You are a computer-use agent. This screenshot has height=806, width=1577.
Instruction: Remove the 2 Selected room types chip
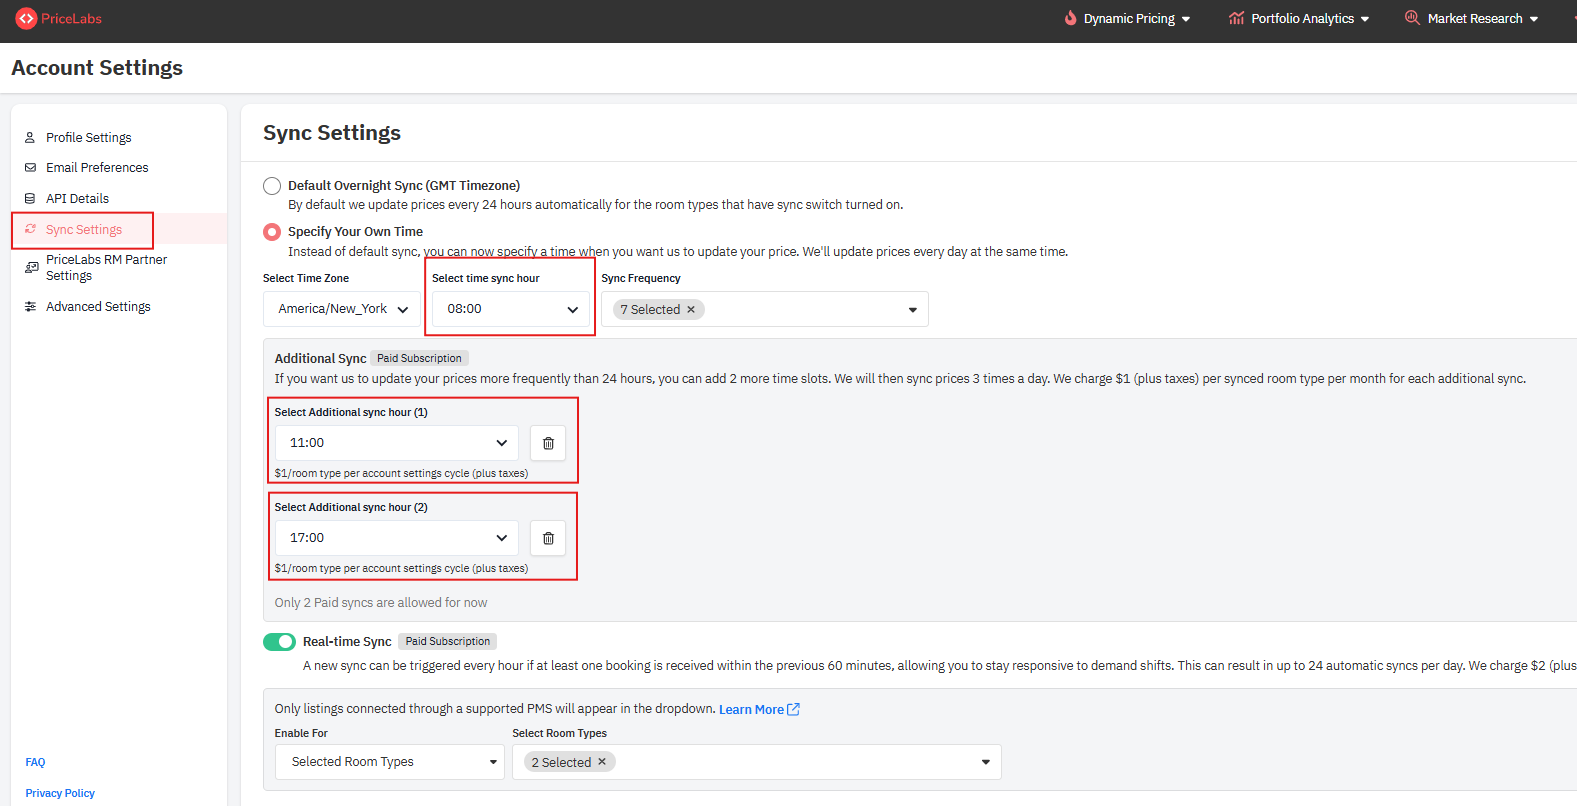[x=602, y=762]
